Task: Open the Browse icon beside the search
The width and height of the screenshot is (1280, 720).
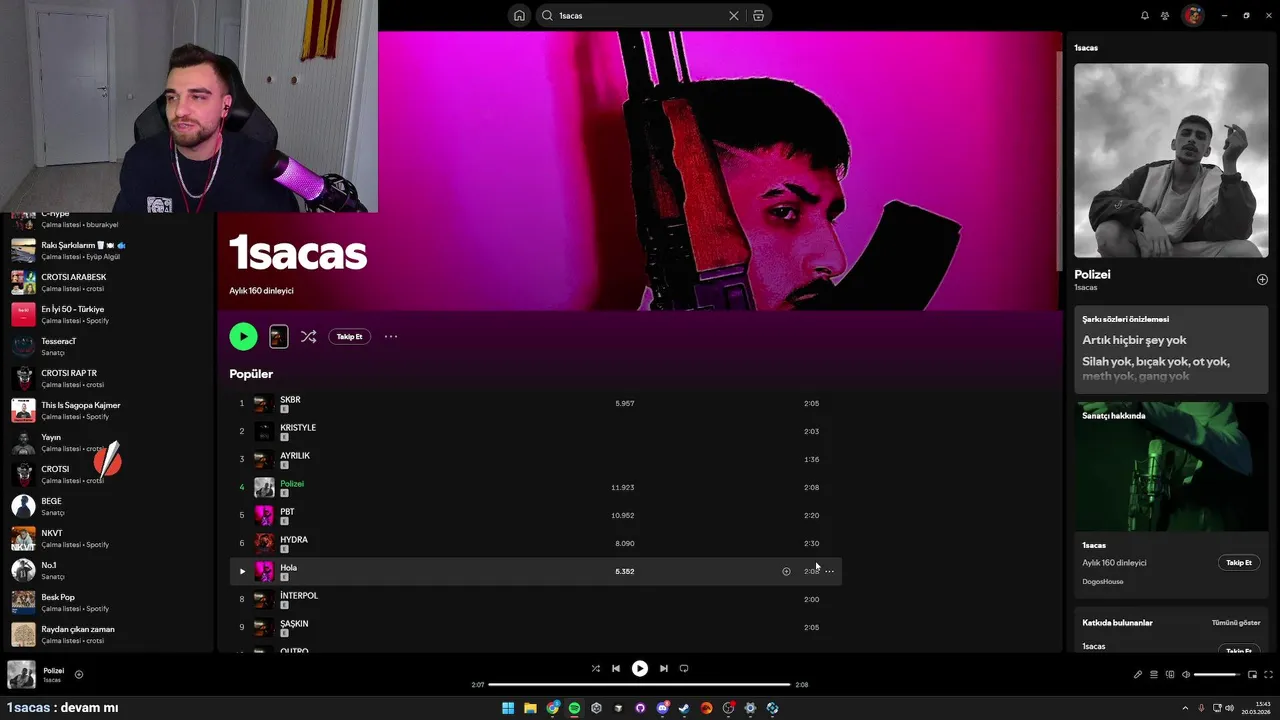Action: click(x=758, y=16)
